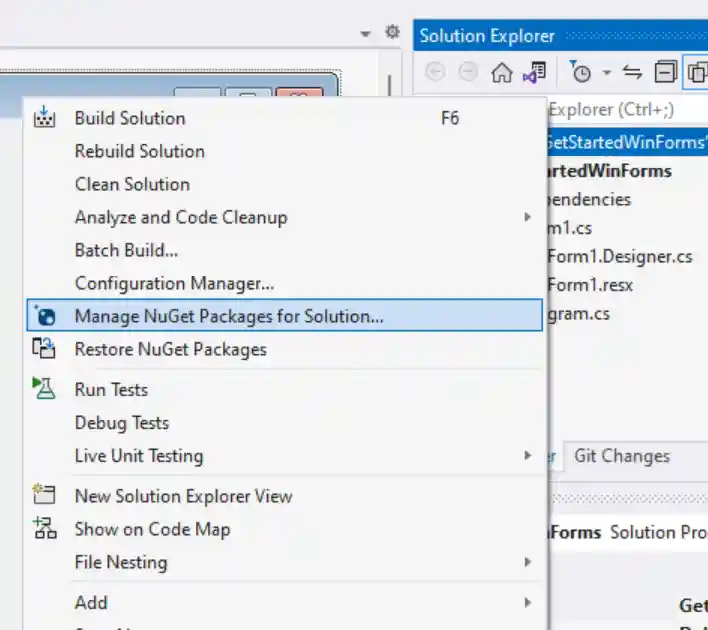
Task: Select the Build Solution label
Action: tap(130, 118)
